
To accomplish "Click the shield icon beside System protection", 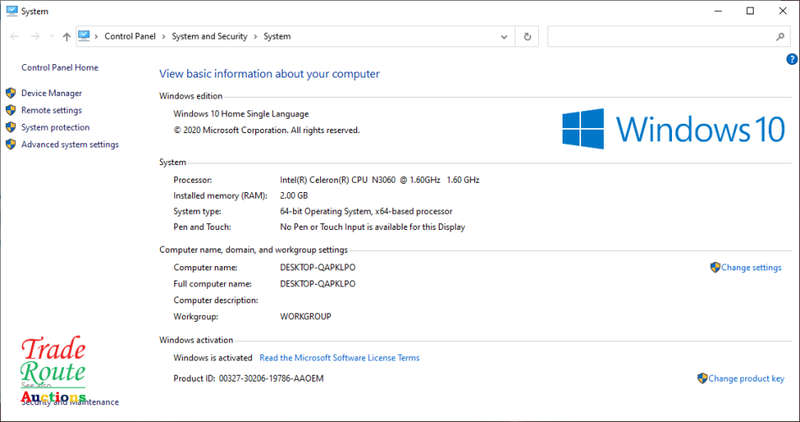I will click(11, 127).
